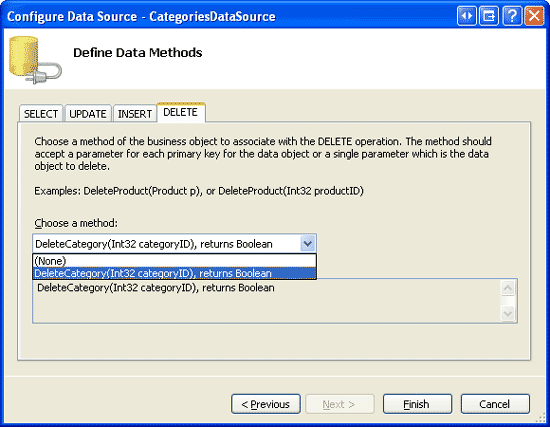550x427 pixels.
Task: Click the left-right arrows title bar icon
Action: point(467,16)
